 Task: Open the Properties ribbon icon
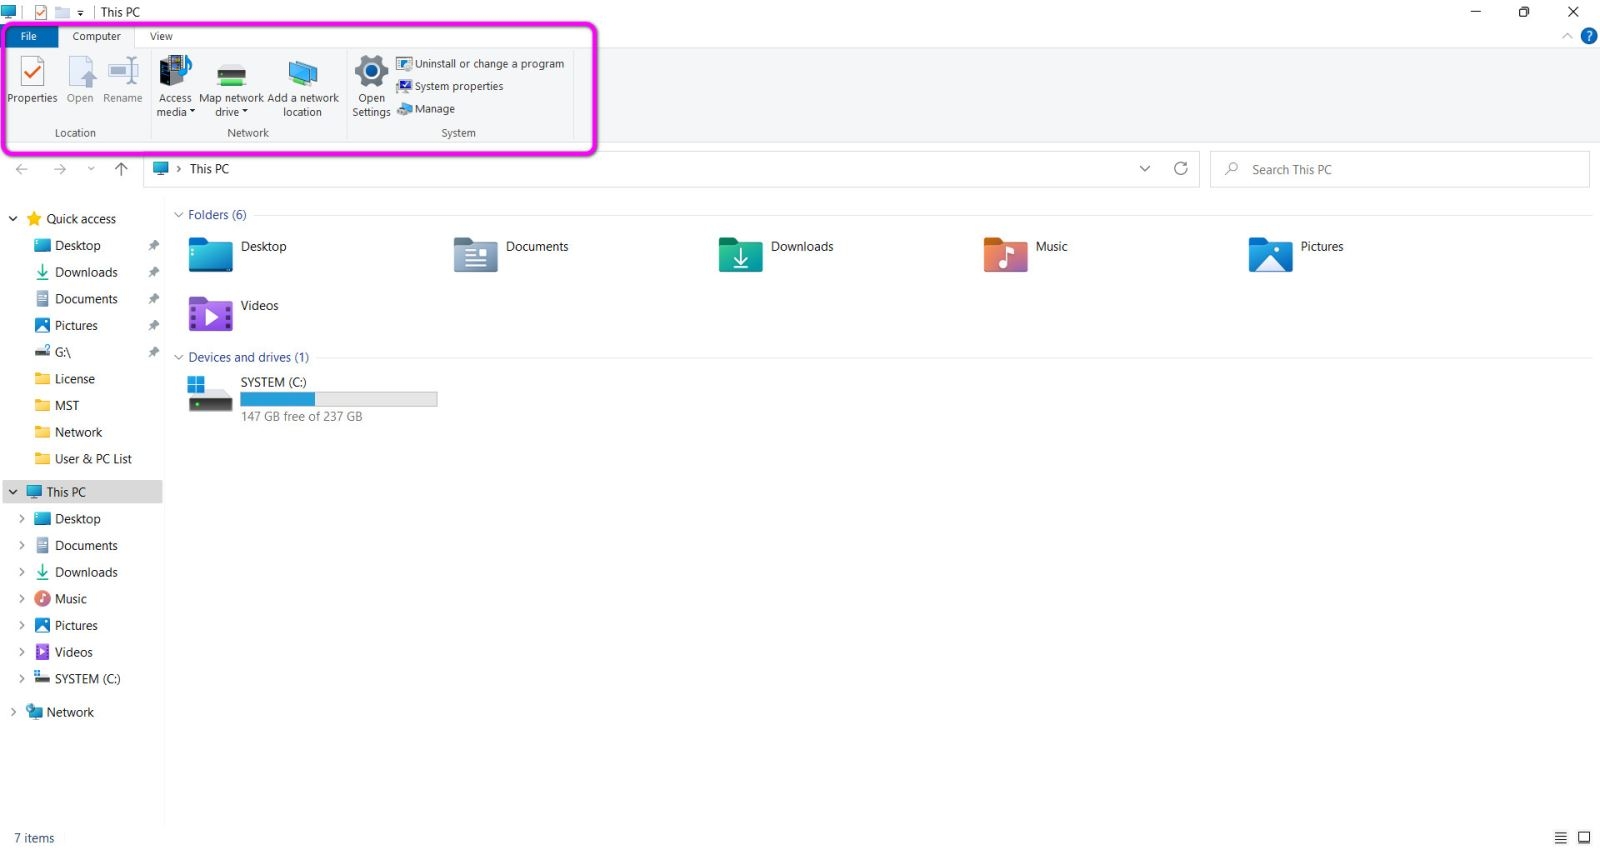click(x=32, y=80)
